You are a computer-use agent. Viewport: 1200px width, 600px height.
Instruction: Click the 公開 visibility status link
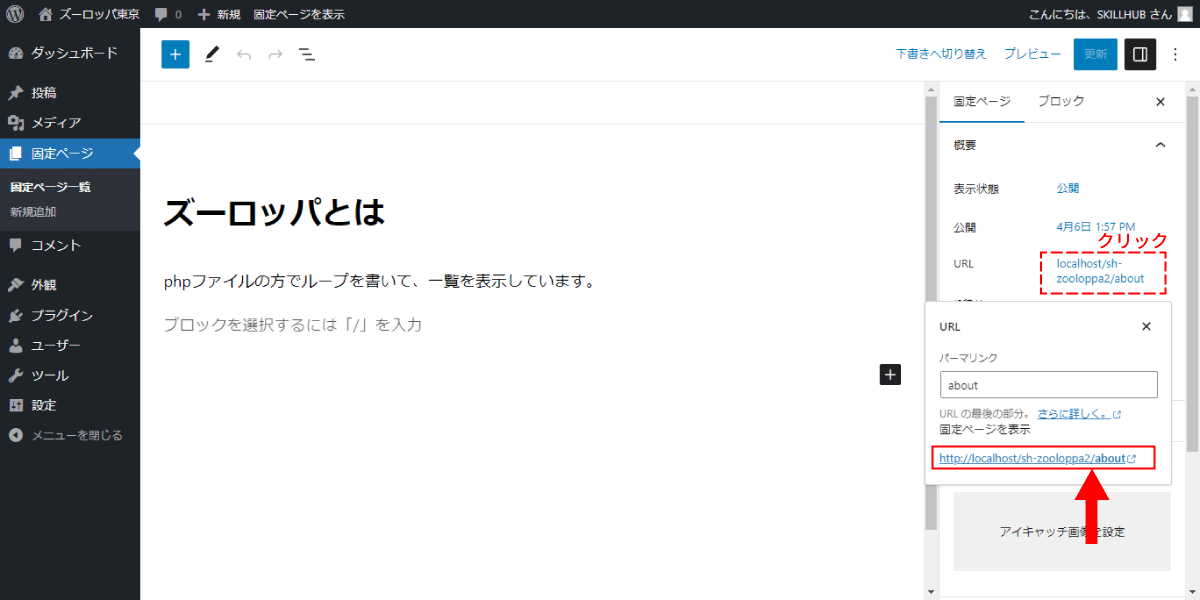(1068, 188)
